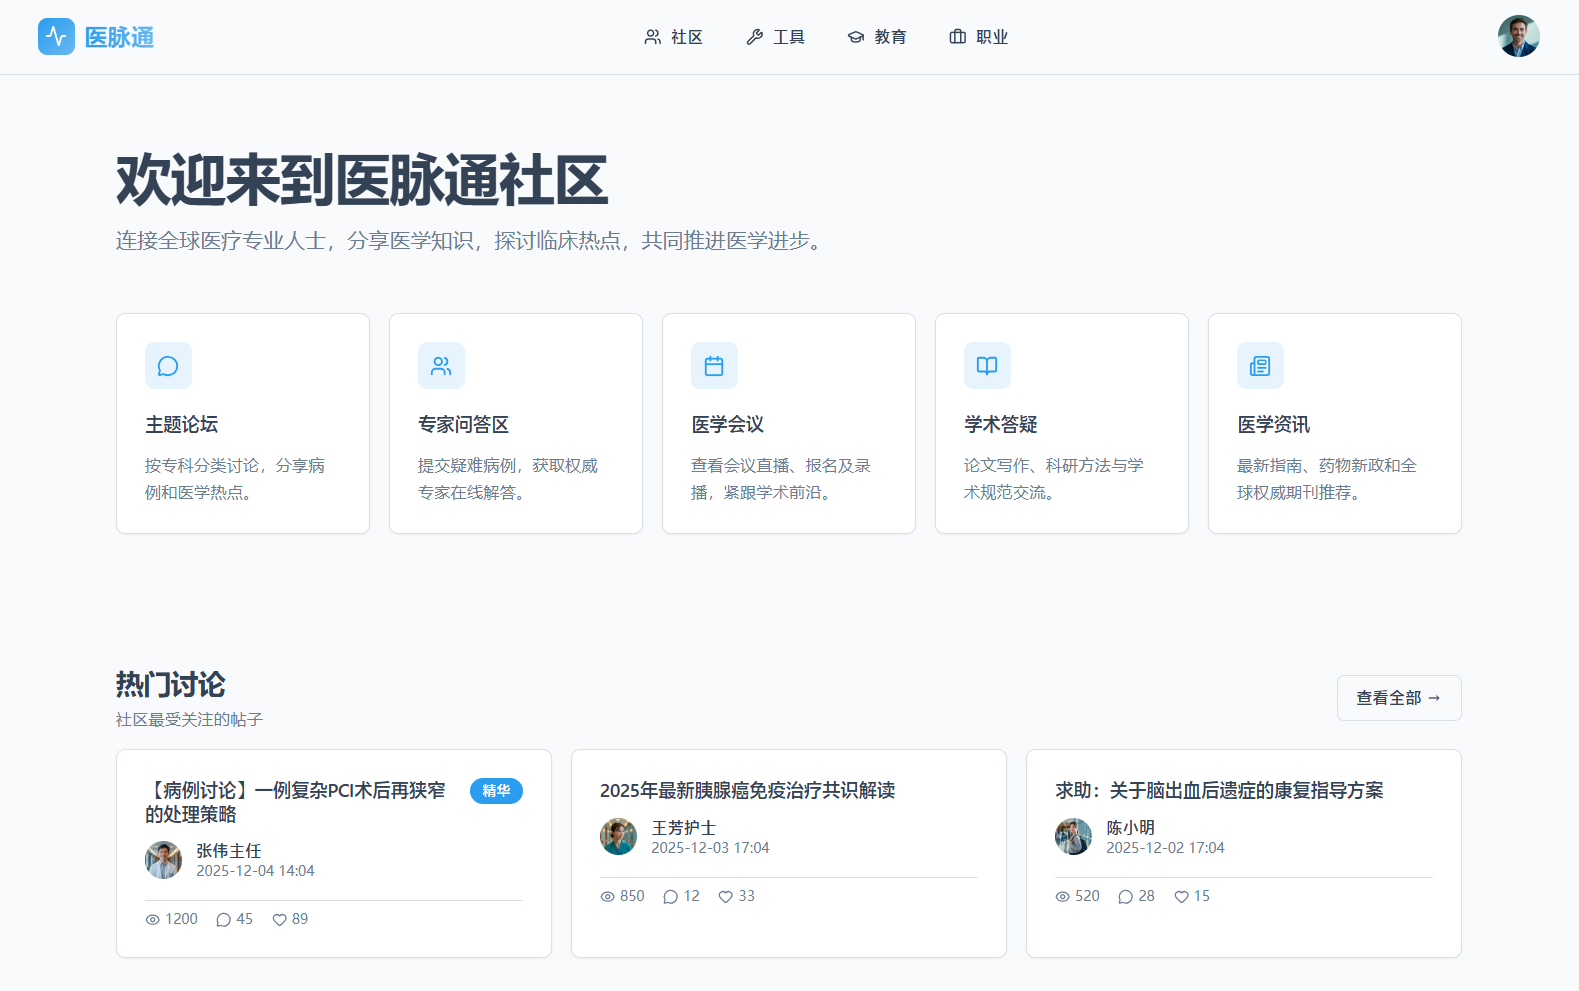Navigate to 职业 in top bar
Viewport: 1579px width, 991px height.
tap(979, 37)
